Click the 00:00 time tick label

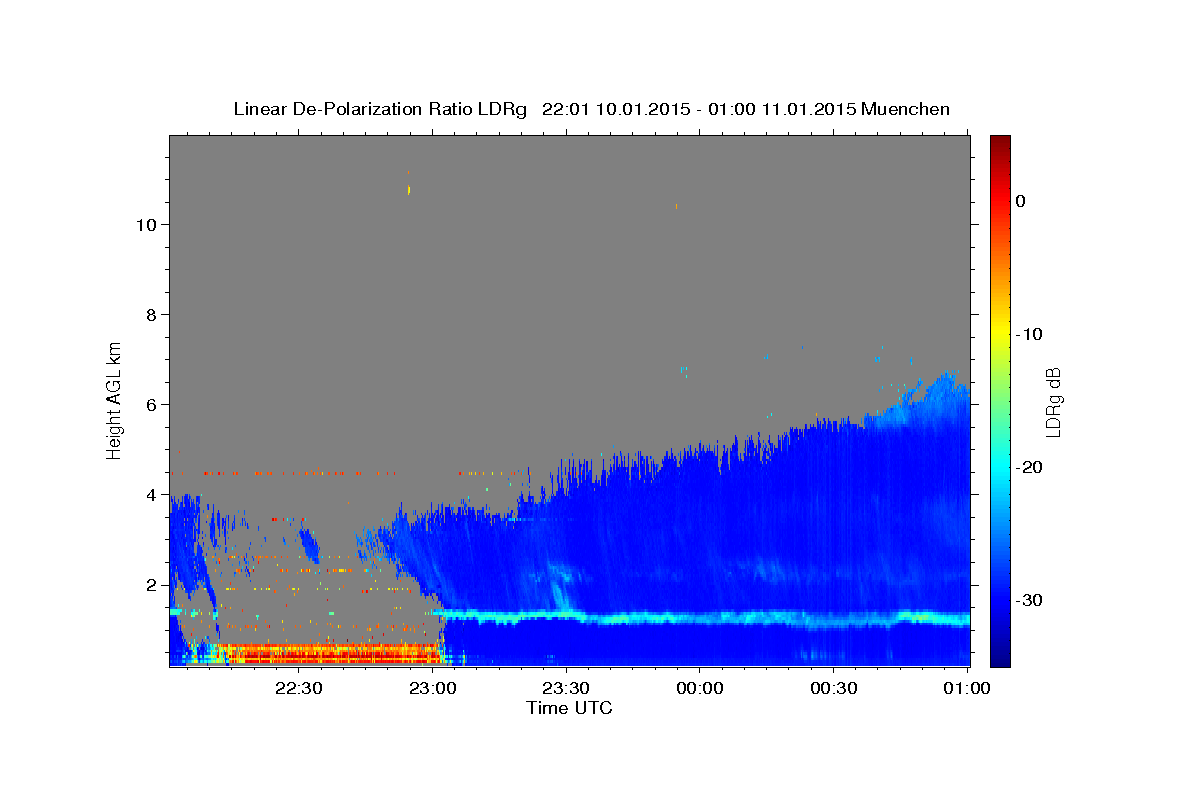coord(699,688)
